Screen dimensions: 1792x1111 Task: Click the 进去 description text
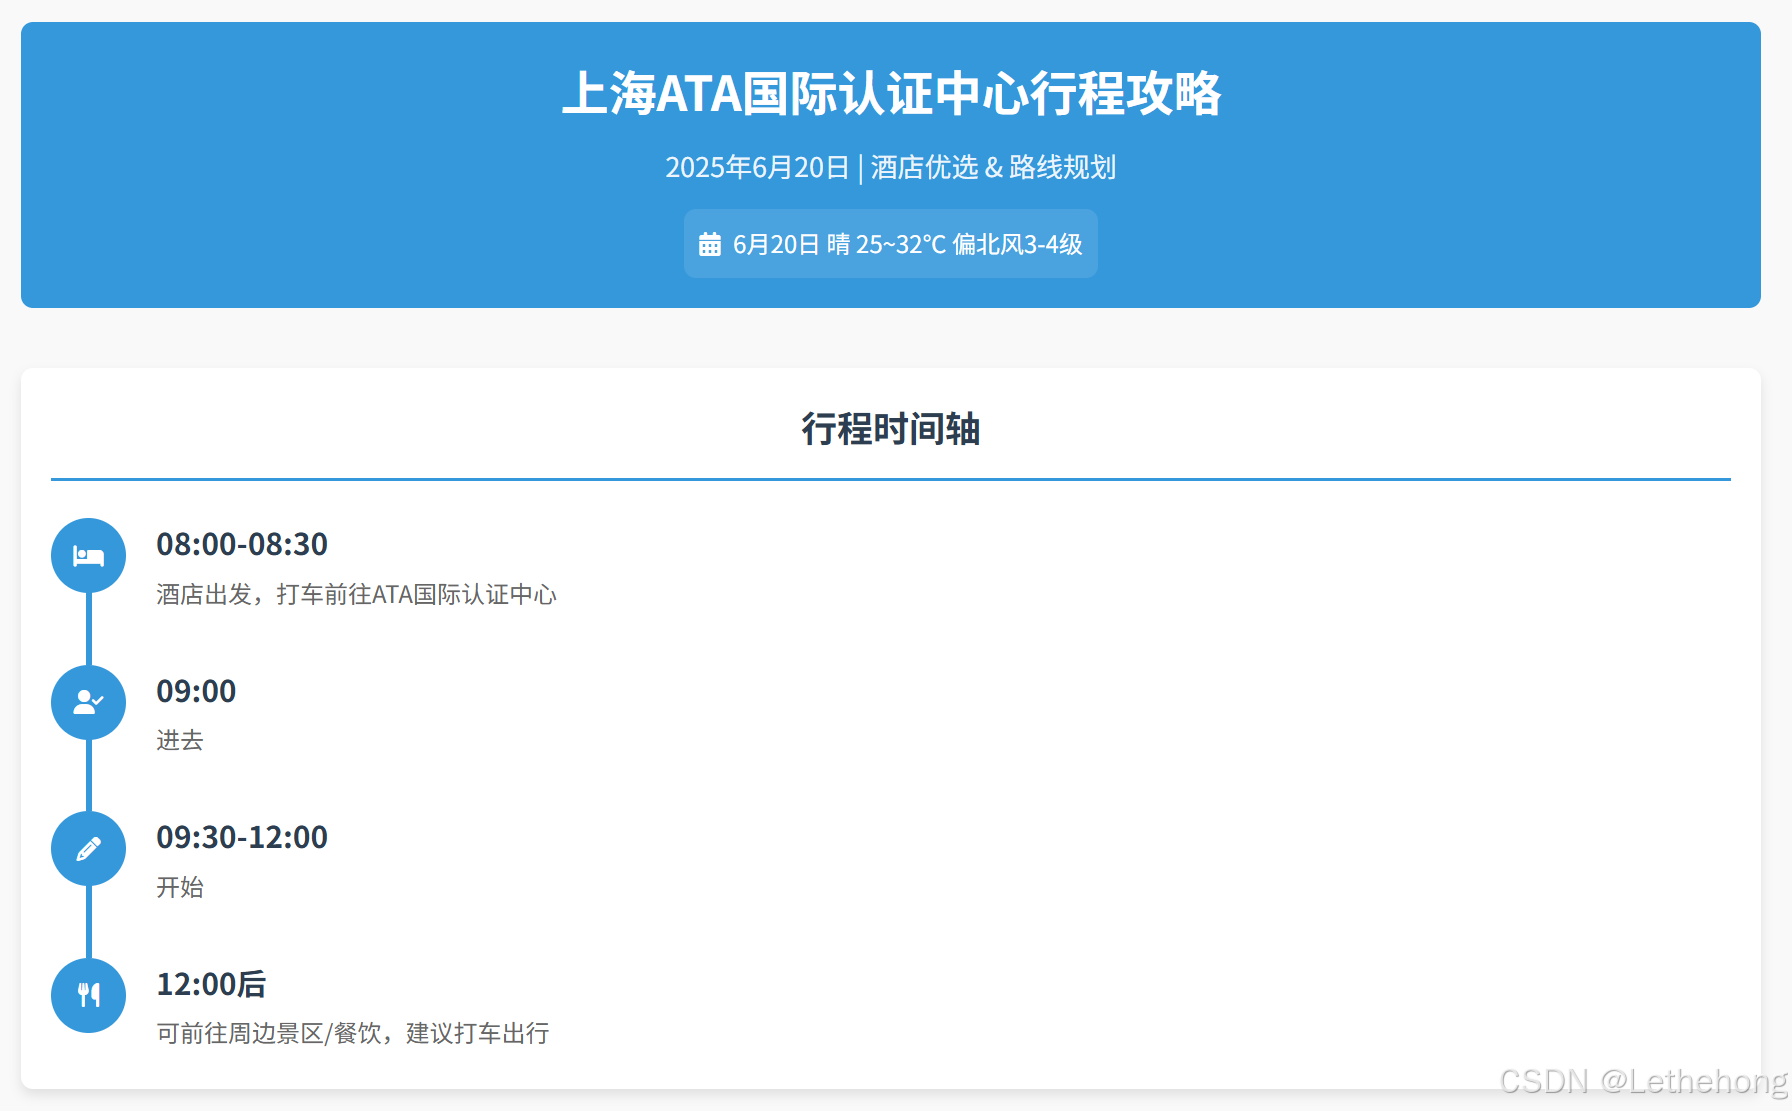(180, 740)
